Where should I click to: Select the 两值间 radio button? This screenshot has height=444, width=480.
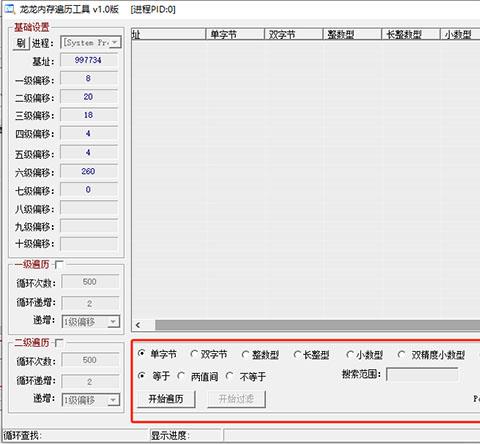(x=198, y=377)
